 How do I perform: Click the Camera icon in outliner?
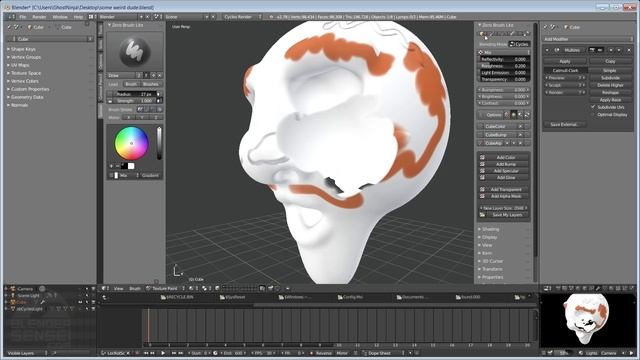(x=13, y=289)
